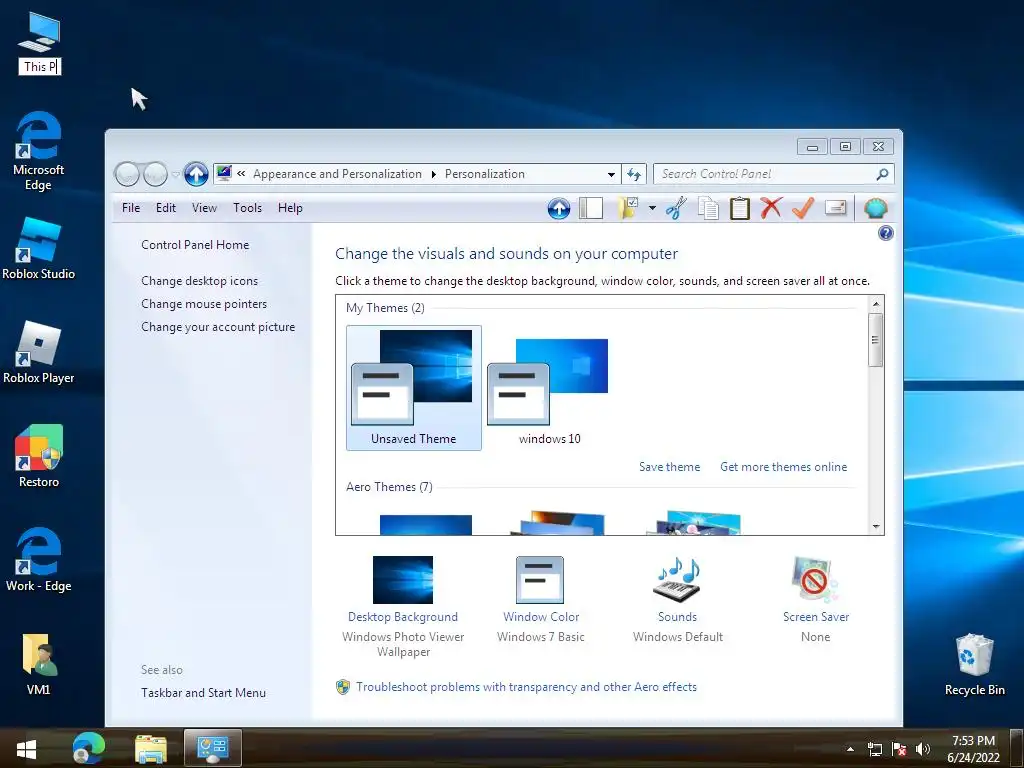Open the View menu
This screenshot has height=768, width=1024.
(x=204, y=208)
